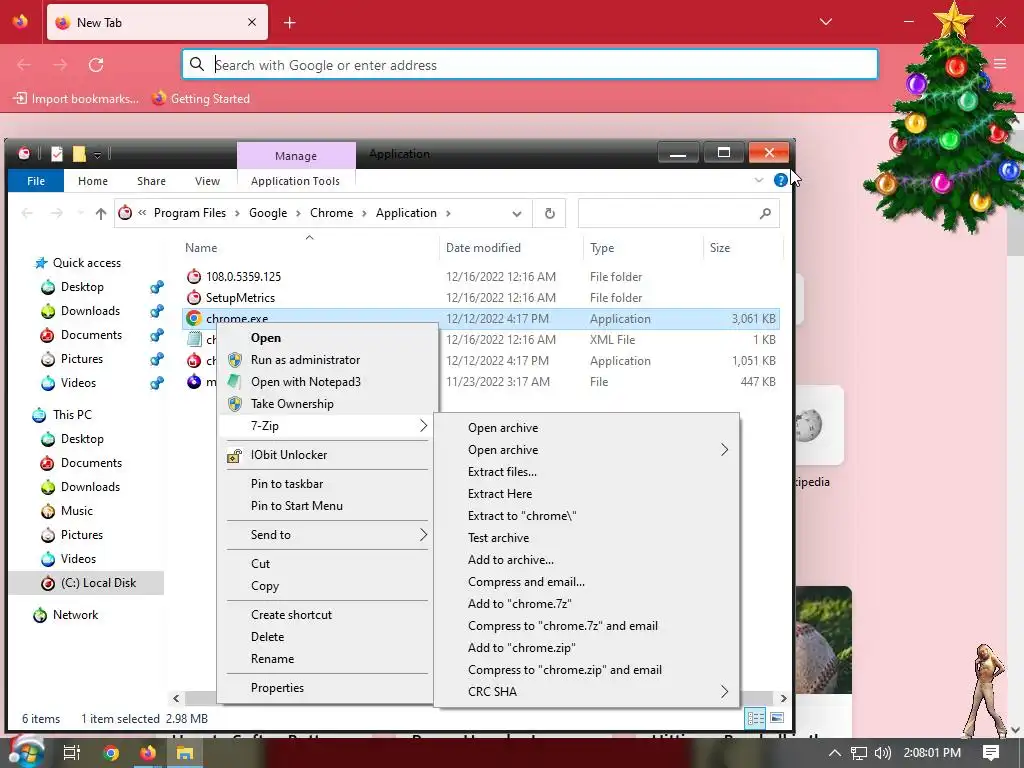This screenshot has height=768, width=1024.
Task: Open Firefox hamburger menu
Action: point(1000,63)
